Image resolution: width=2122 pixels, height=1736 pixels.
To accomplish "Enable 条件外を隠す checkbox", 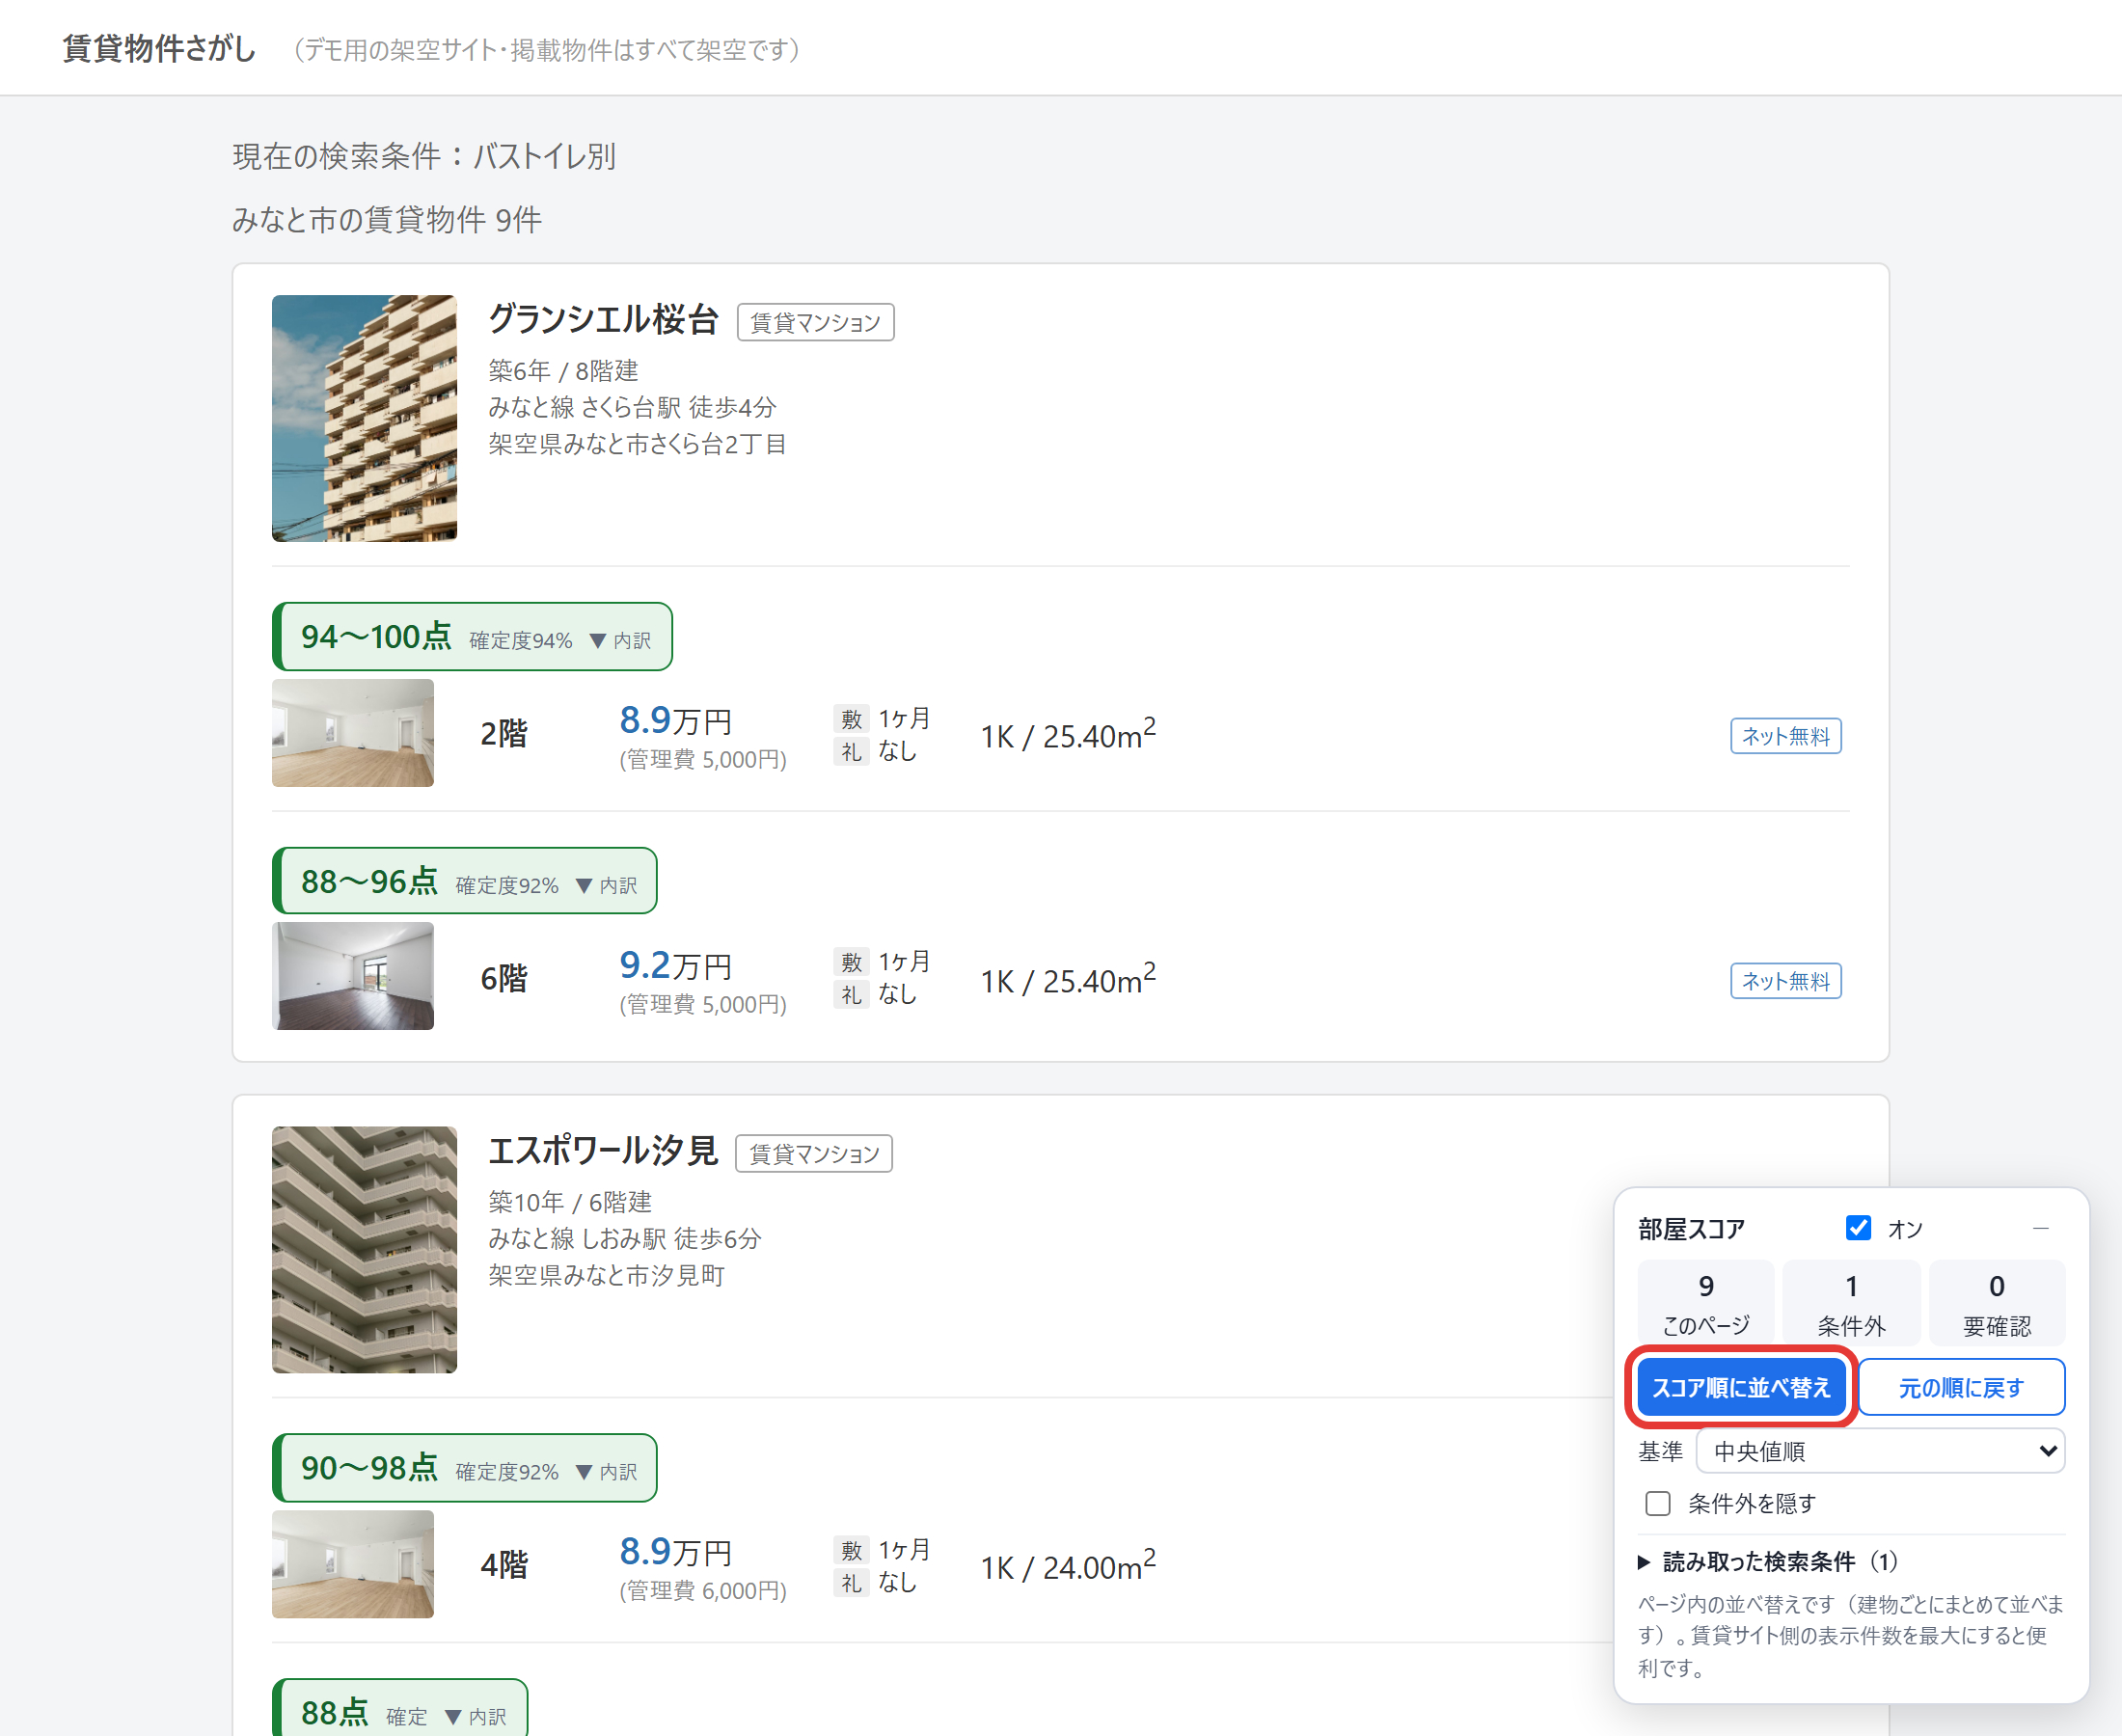I will point(1658,1503).
